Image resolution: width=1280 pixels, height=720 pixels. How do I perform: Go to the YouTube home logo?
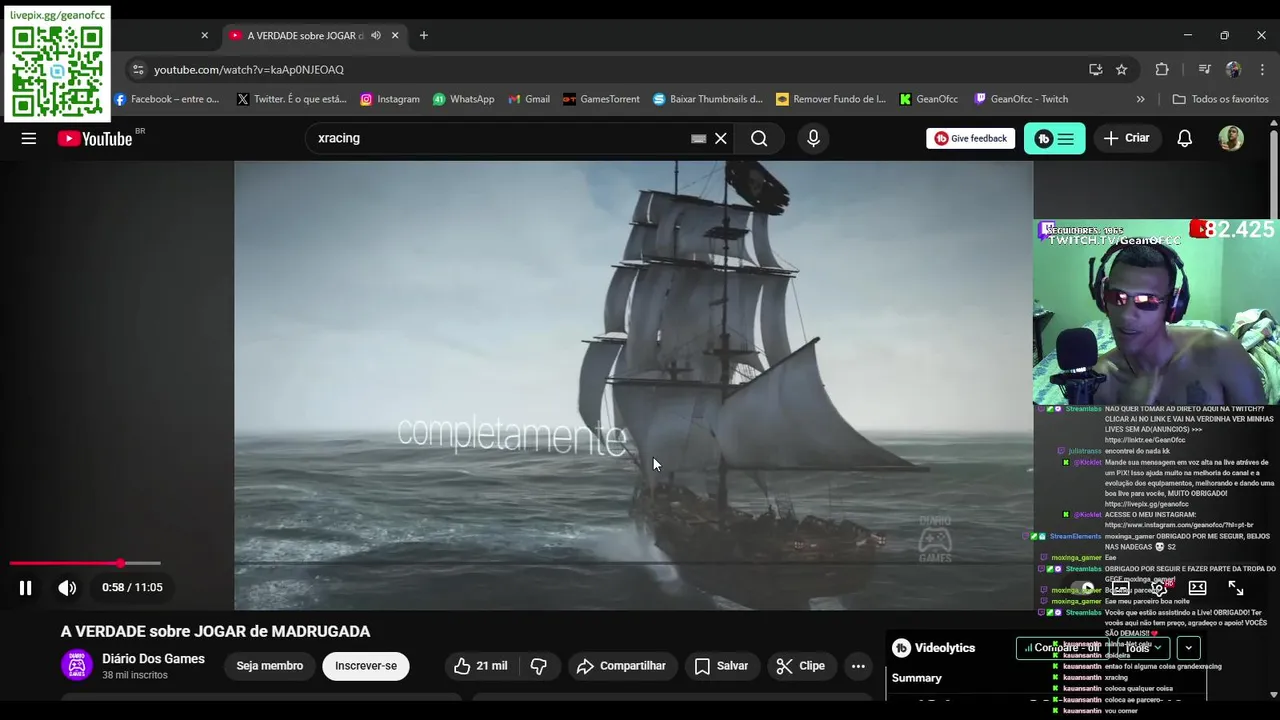pos(95,139)
